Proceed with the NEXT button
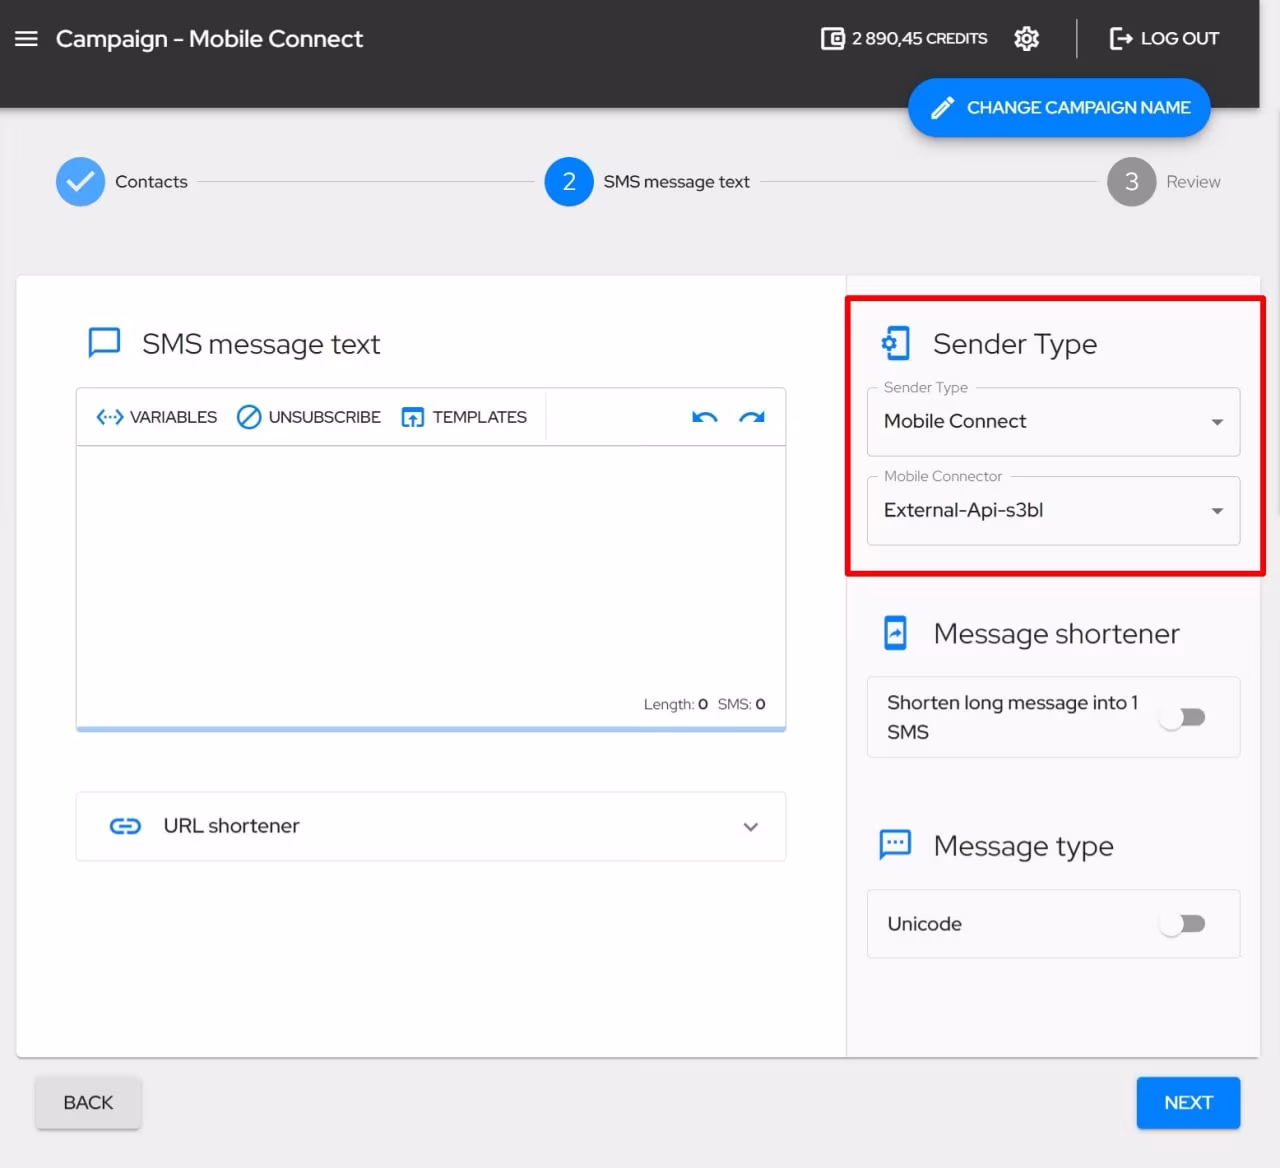1280x1168 pixels. tap(1188, 1103)
